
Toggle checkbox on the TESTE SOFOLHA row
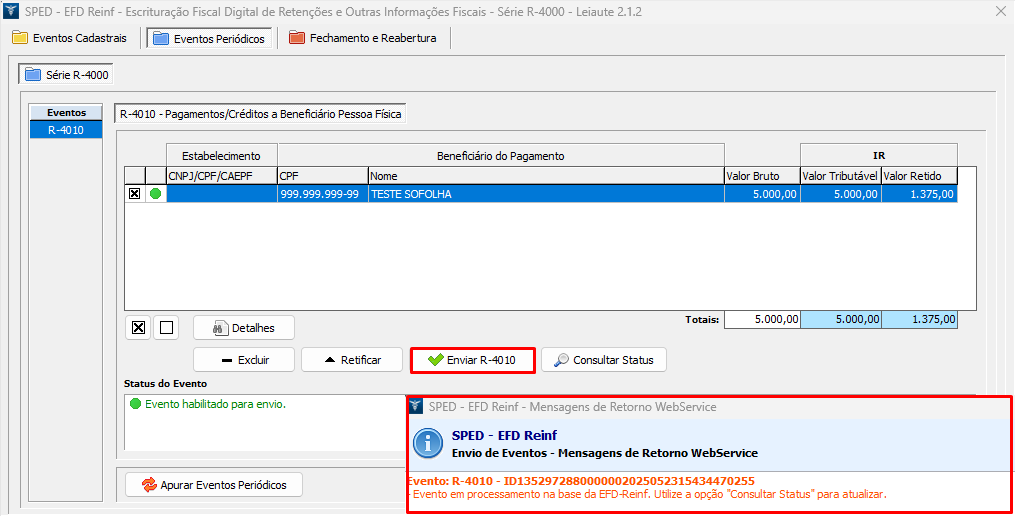[135, 194]
